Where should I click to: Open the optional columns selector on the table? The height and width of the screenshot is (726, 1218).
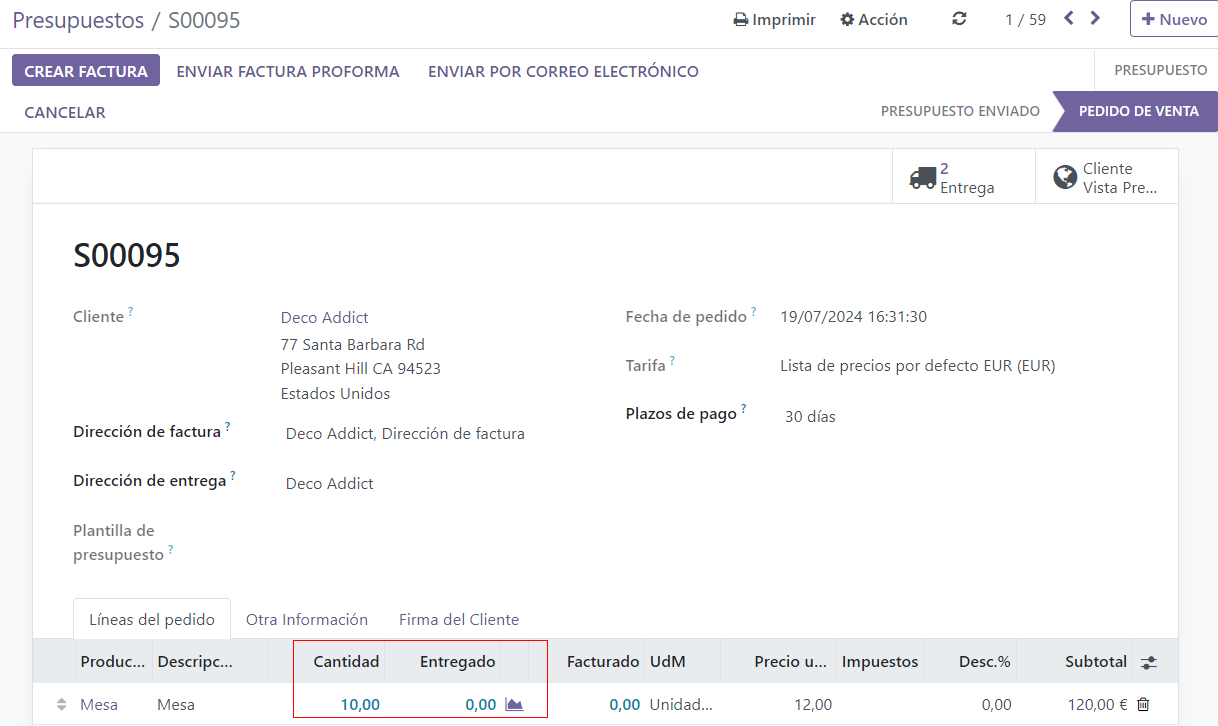tap(1148, 661)
